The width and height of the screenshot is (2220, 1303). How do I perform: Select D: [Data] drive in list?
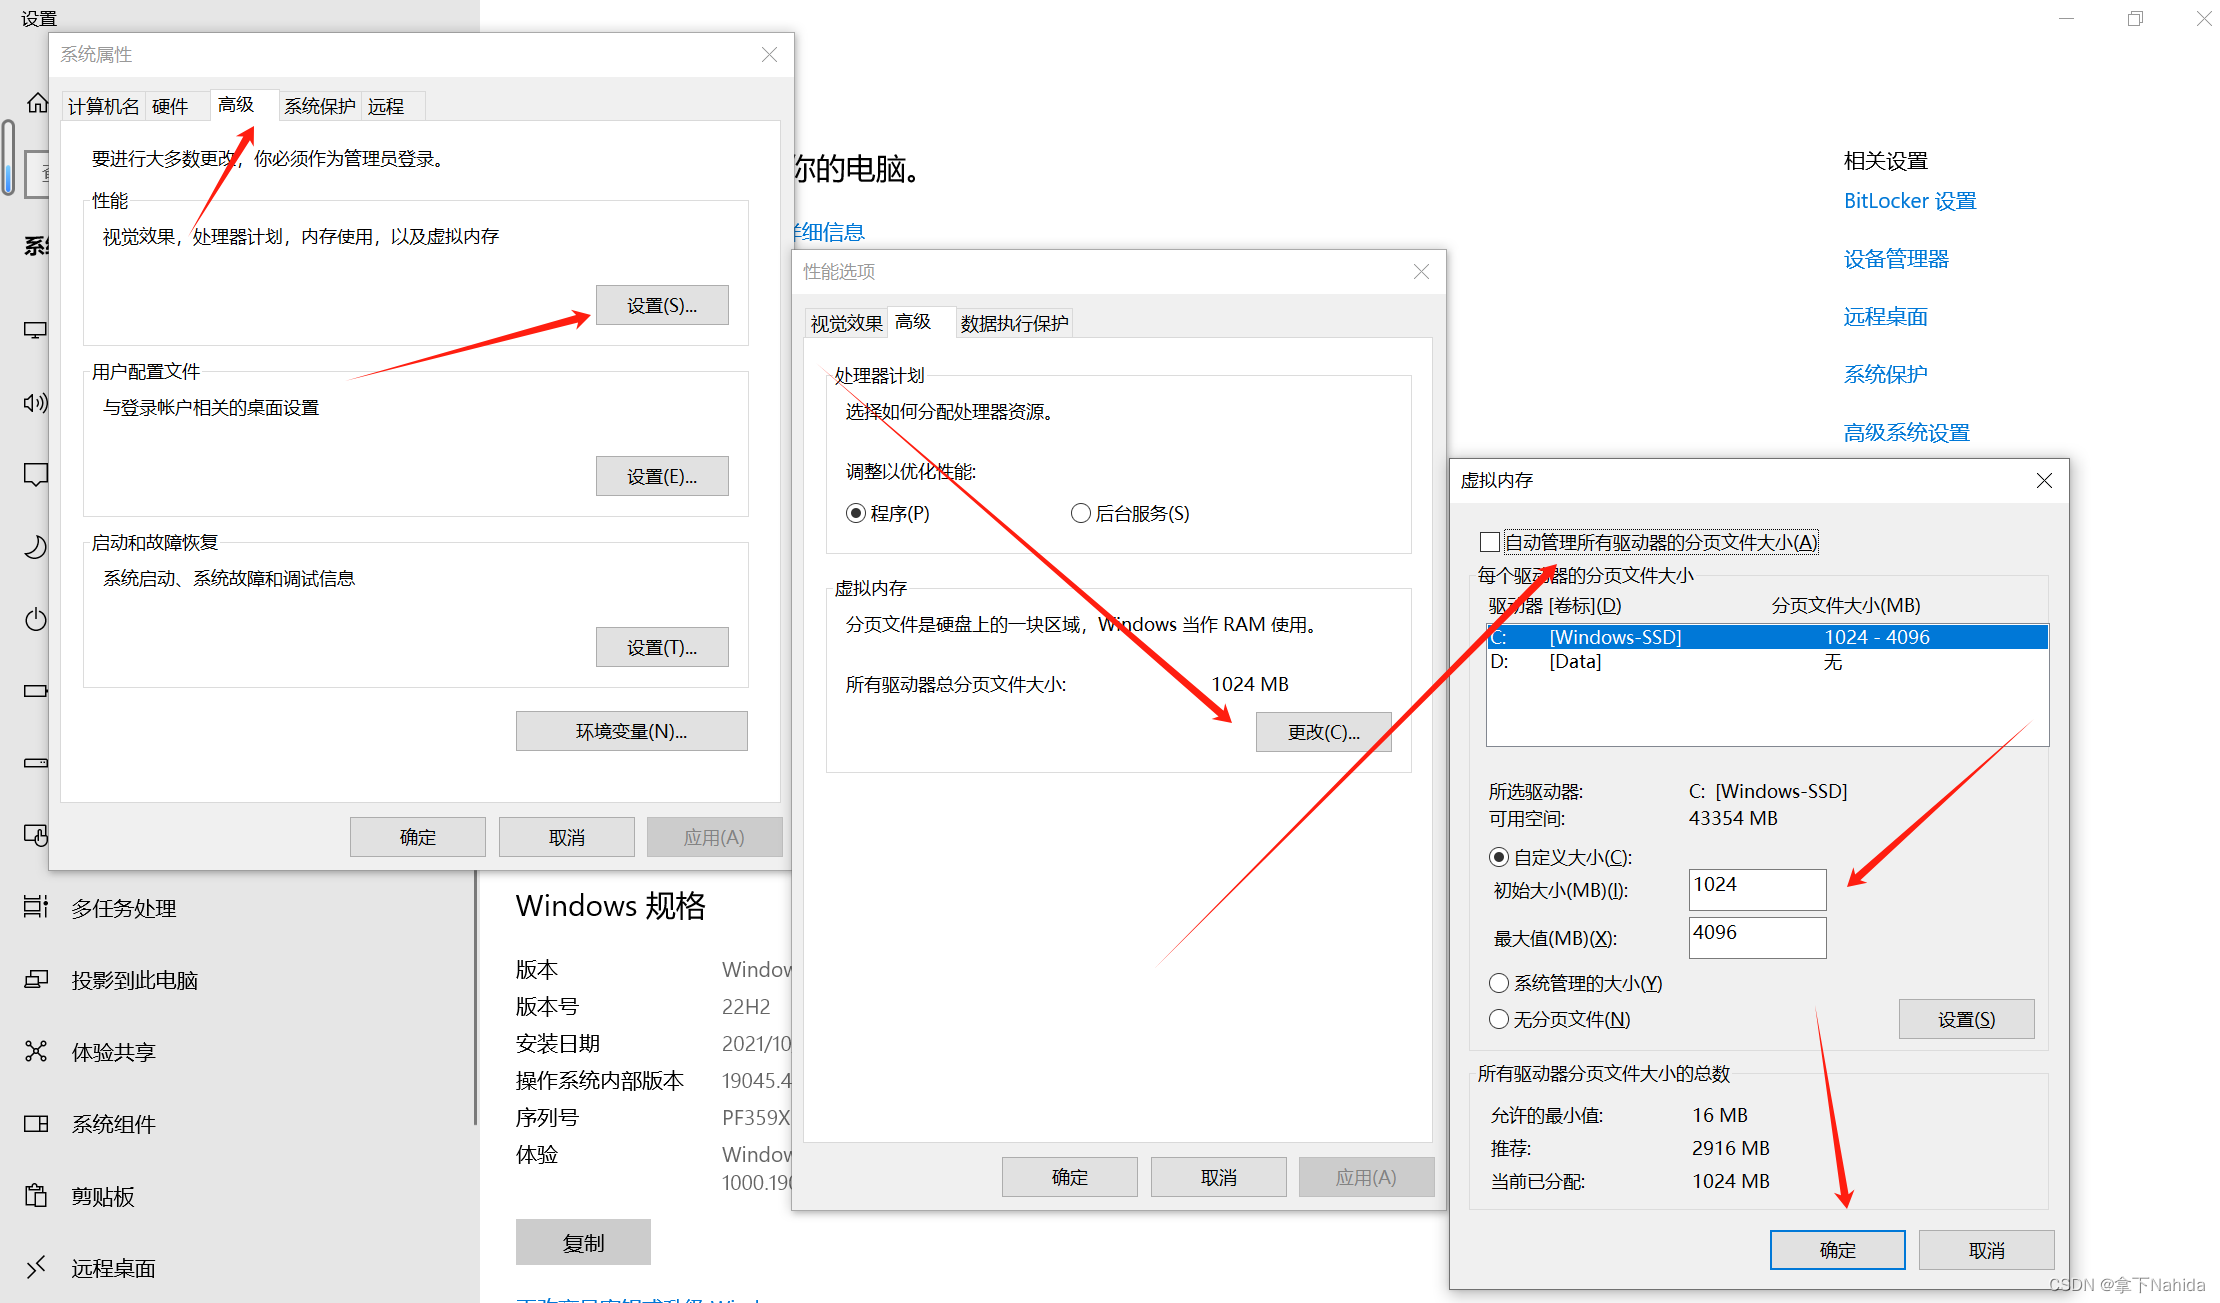coord(1574,662)
